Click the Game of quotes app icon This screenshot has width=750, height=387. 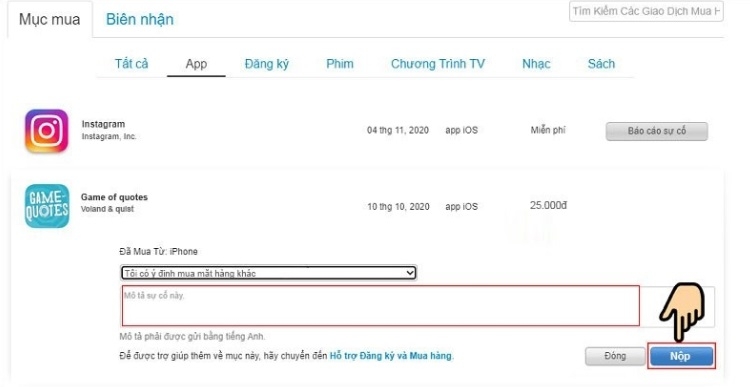tap(47, 206)
